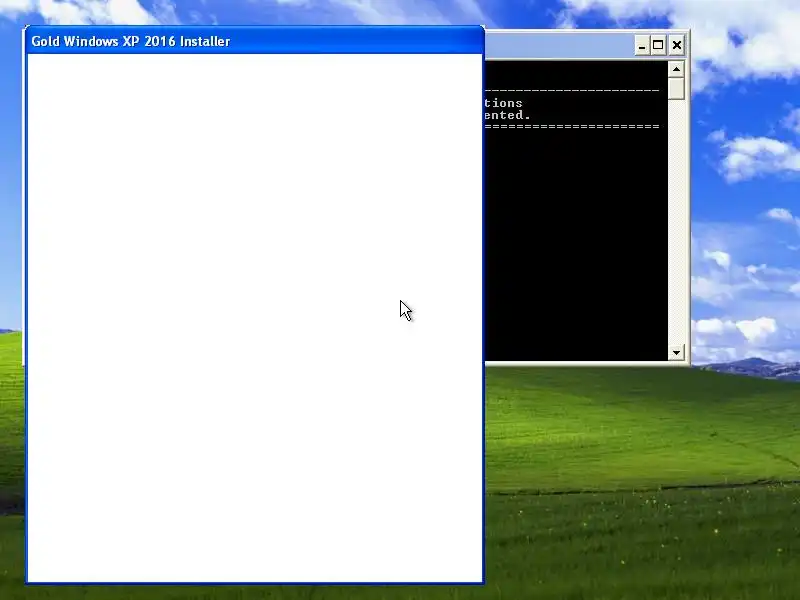Click the Gold Windows XP 2016 Installer title bar
Viewport: 800px width, 600px height.
[255, 41]
